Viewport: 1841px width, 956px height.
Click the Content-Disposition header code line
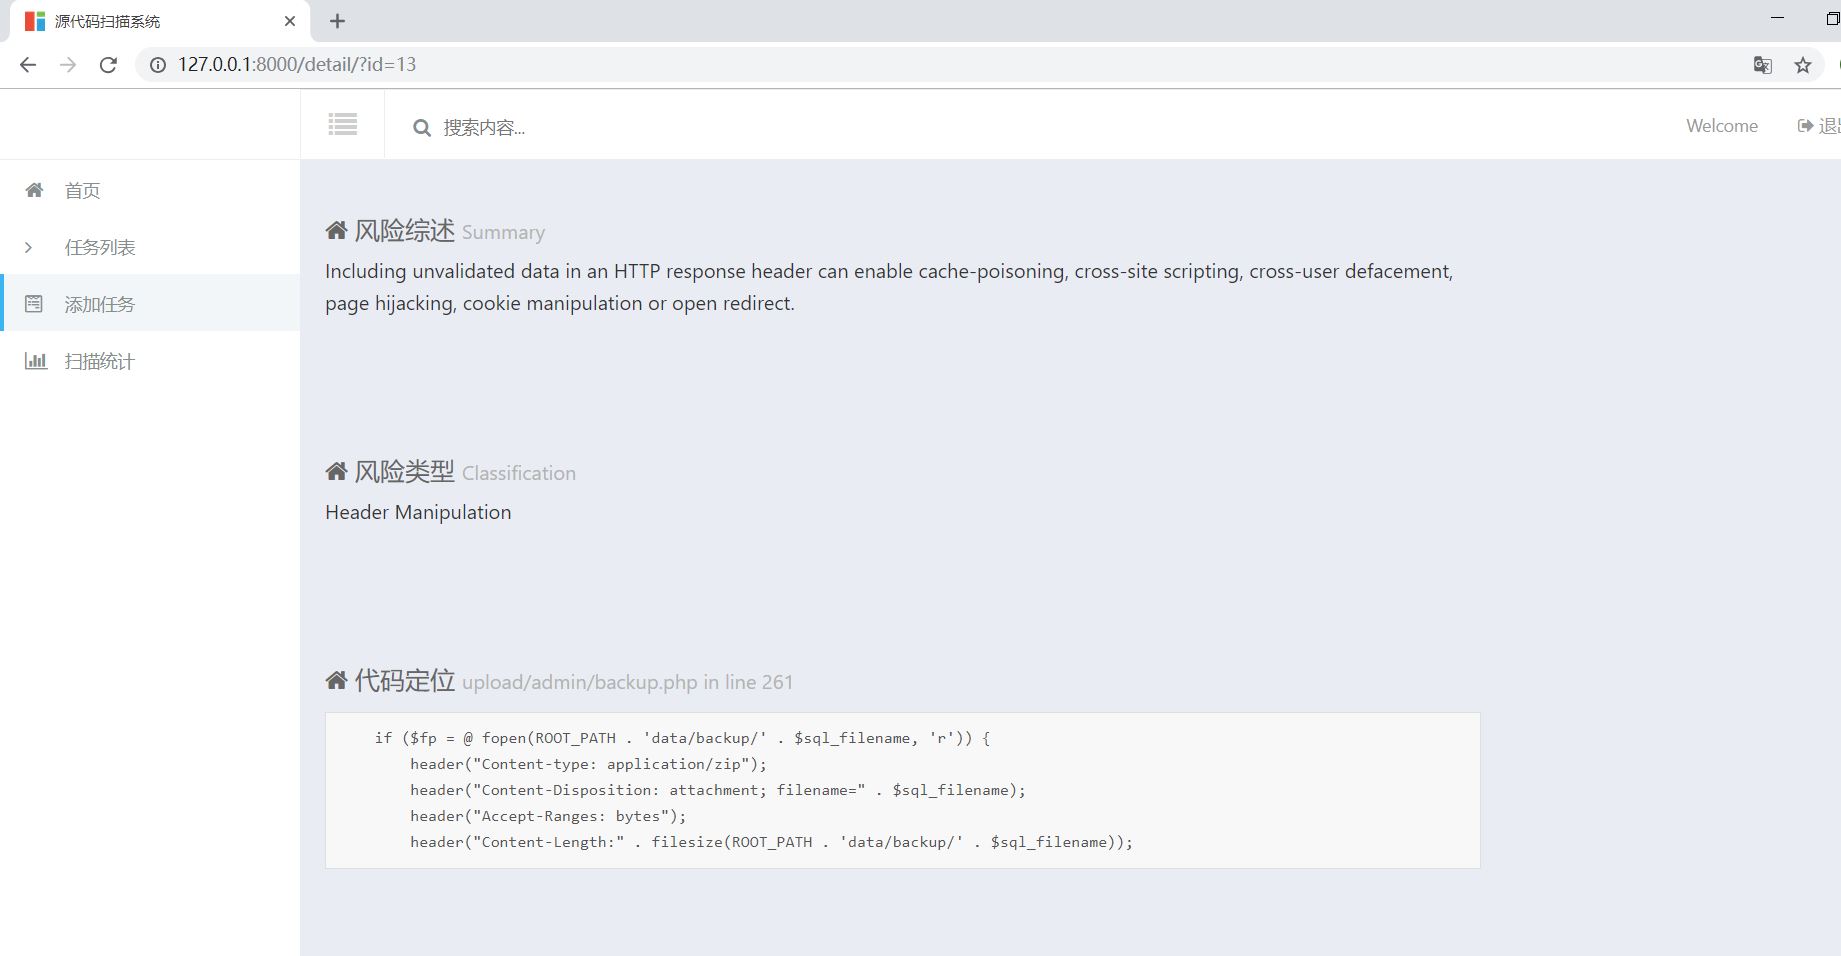coord(718,790)
